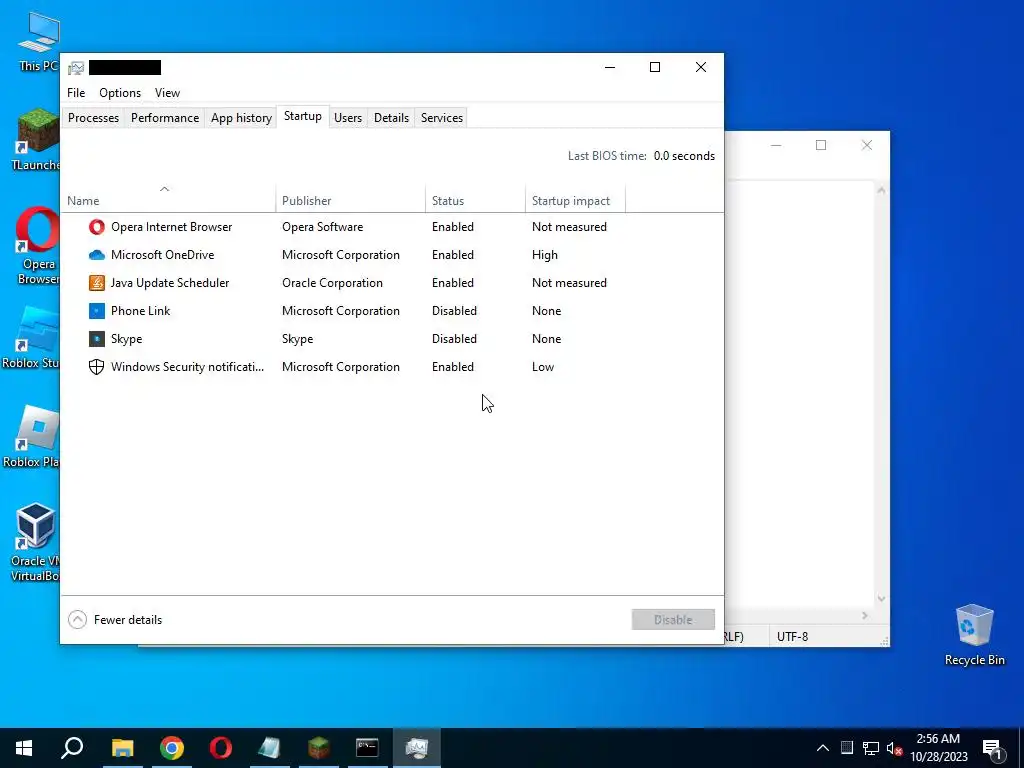
Task: Click the Task Manager title bar icon
Action: coord(76,67)
